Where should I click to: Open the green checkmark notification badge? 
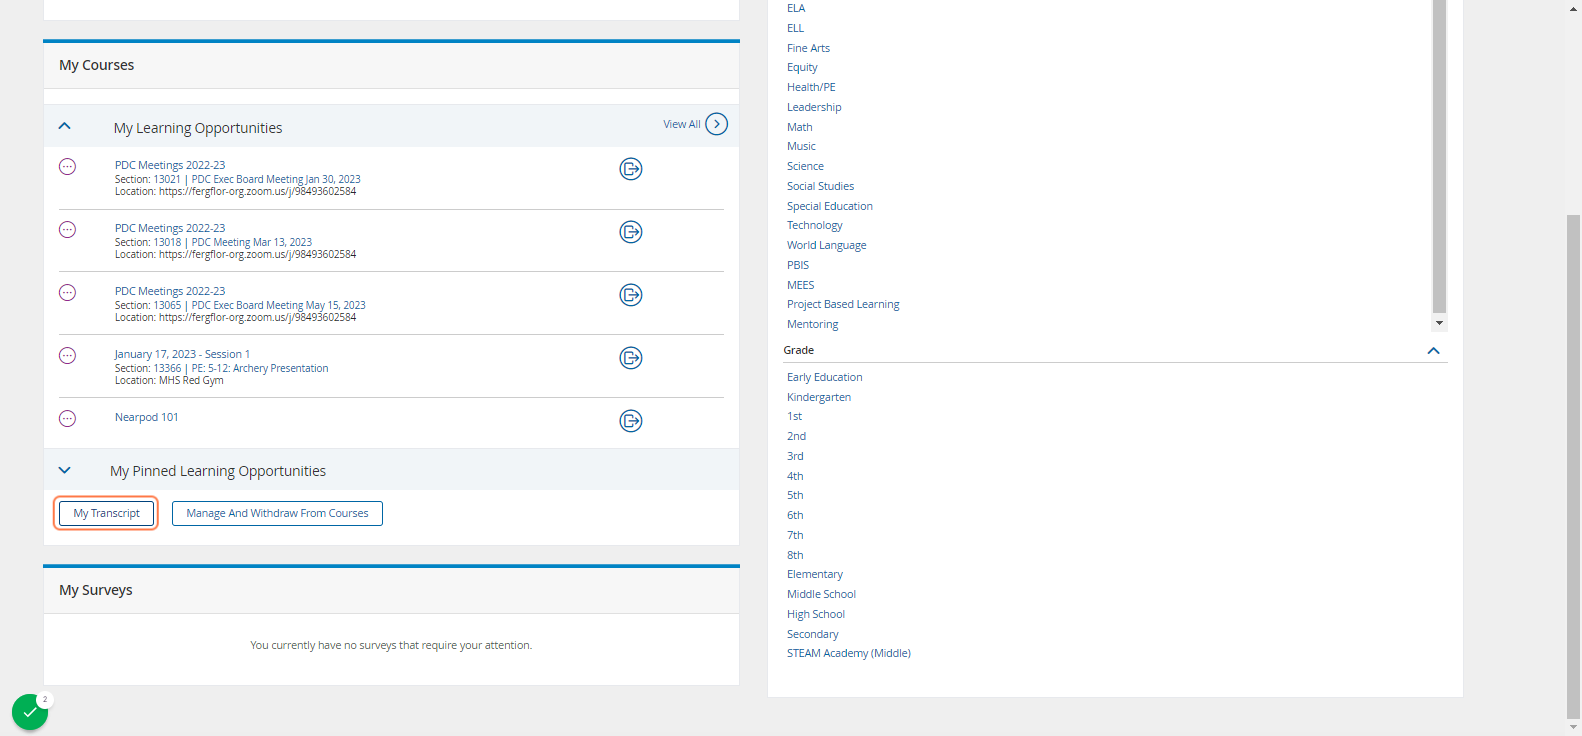tap(30, 712)
